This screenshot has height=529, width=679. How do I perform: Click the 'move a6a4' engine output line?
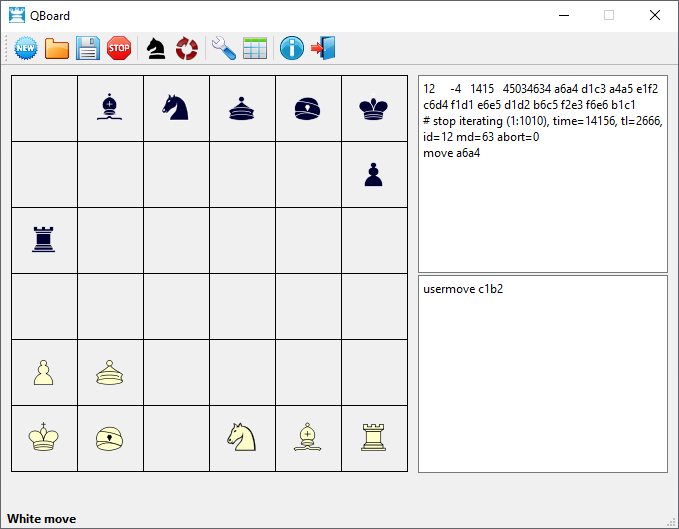point(452,153)
